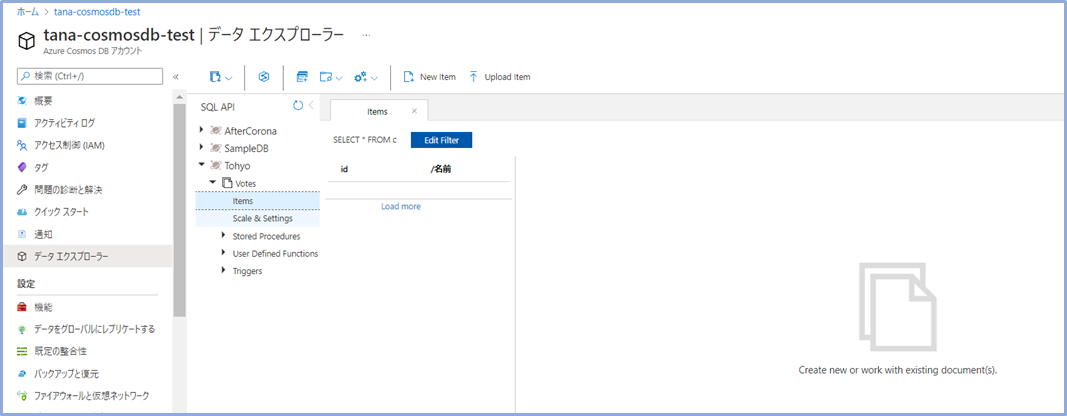Screen dimensions: 1067x416
Task: Click the id column header
Action: pyautogui.click(x=344, y=170)
